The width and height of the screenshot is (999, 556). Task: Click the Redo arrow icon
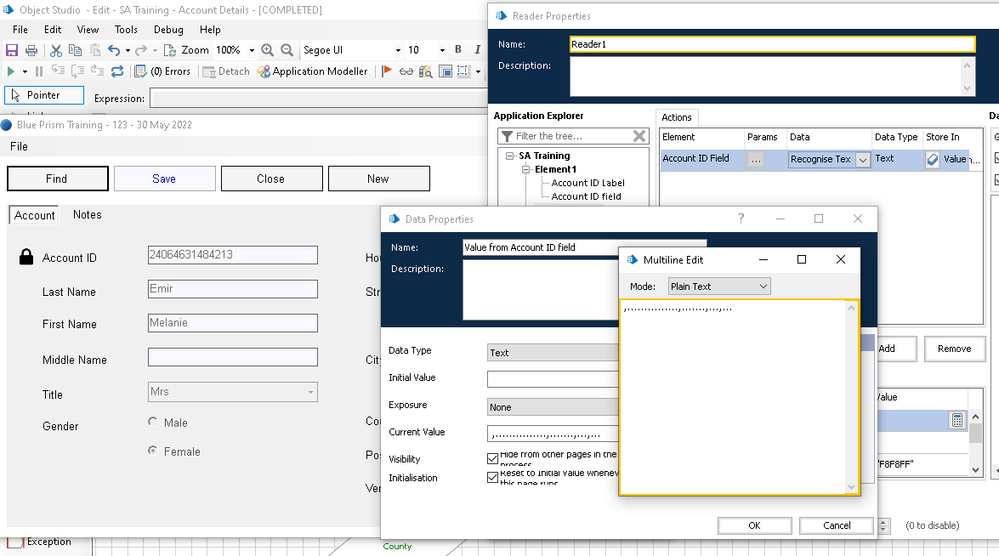pos(141,50)
